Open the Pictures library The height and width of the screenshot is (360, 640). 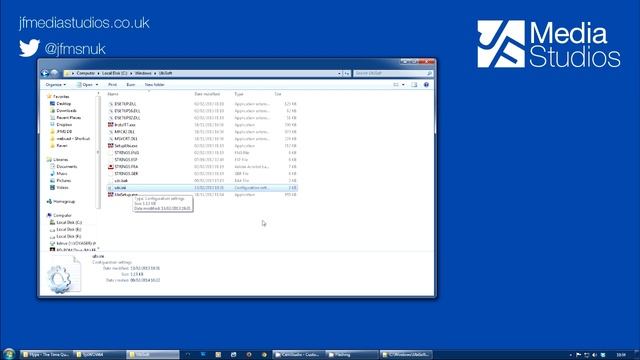pos(64,180)
